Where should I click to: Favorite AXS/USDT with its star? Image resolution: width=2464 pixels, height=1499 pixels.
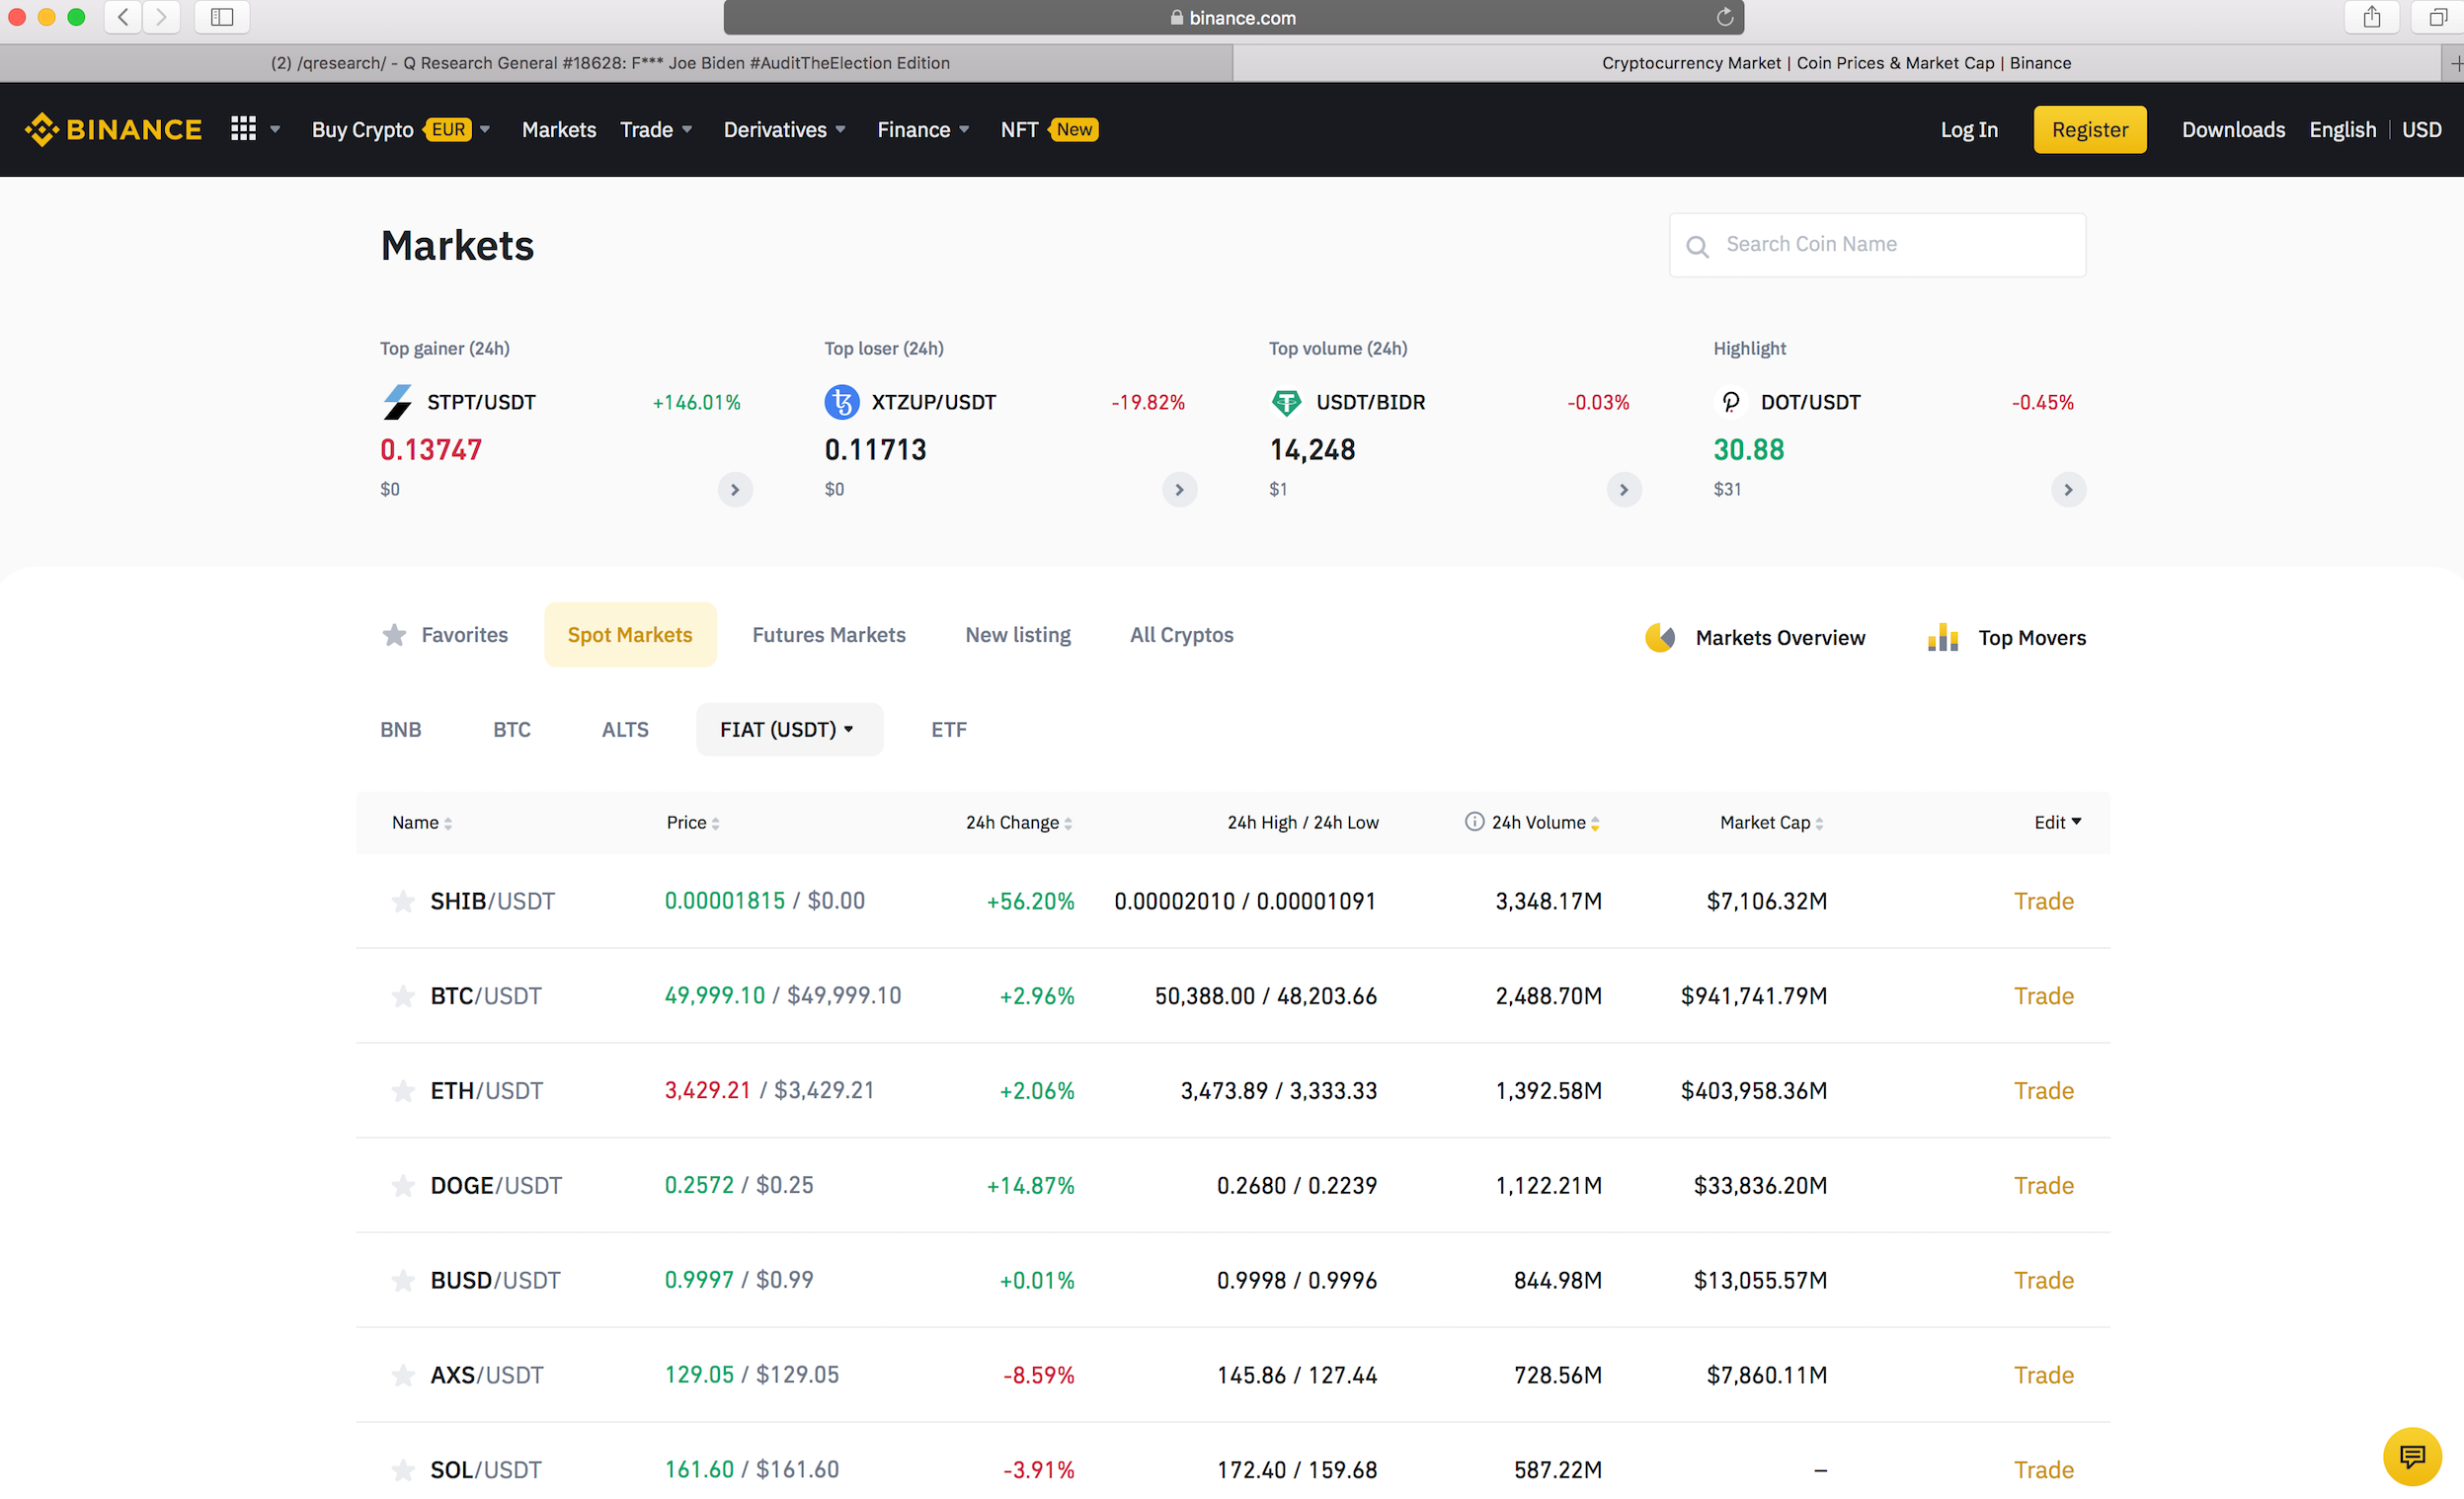click(403, 1376)
